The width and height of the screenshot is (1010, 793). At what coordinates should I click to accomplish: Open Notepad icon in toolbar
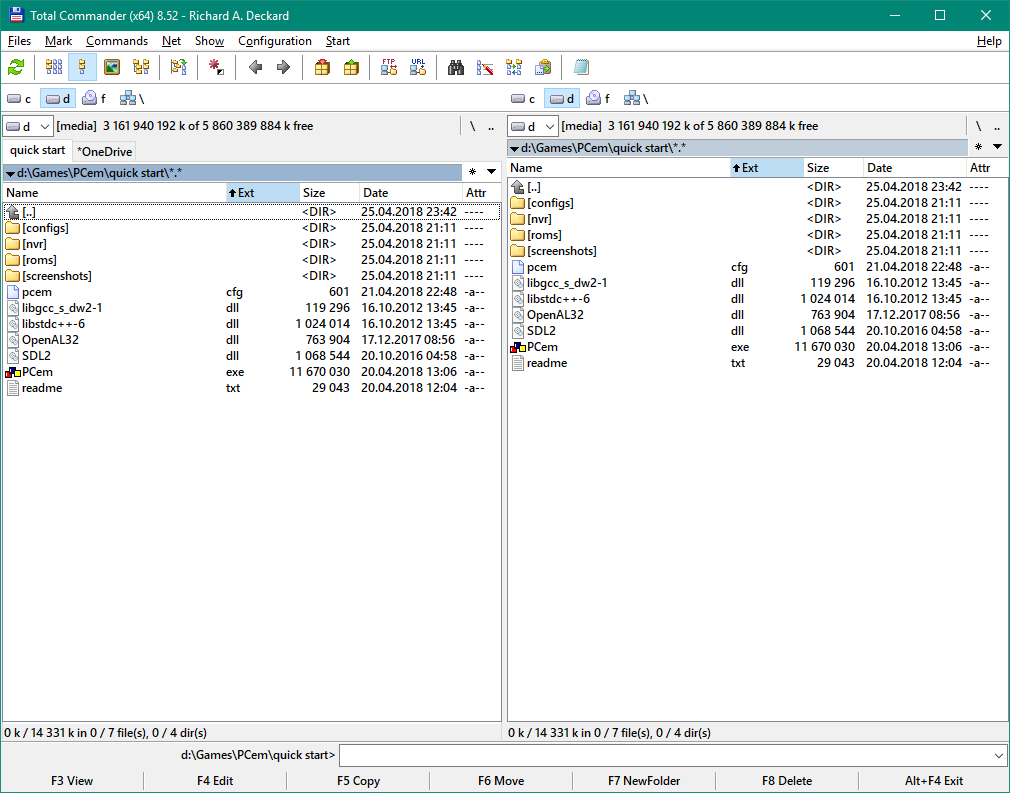[x=581, y=68]
